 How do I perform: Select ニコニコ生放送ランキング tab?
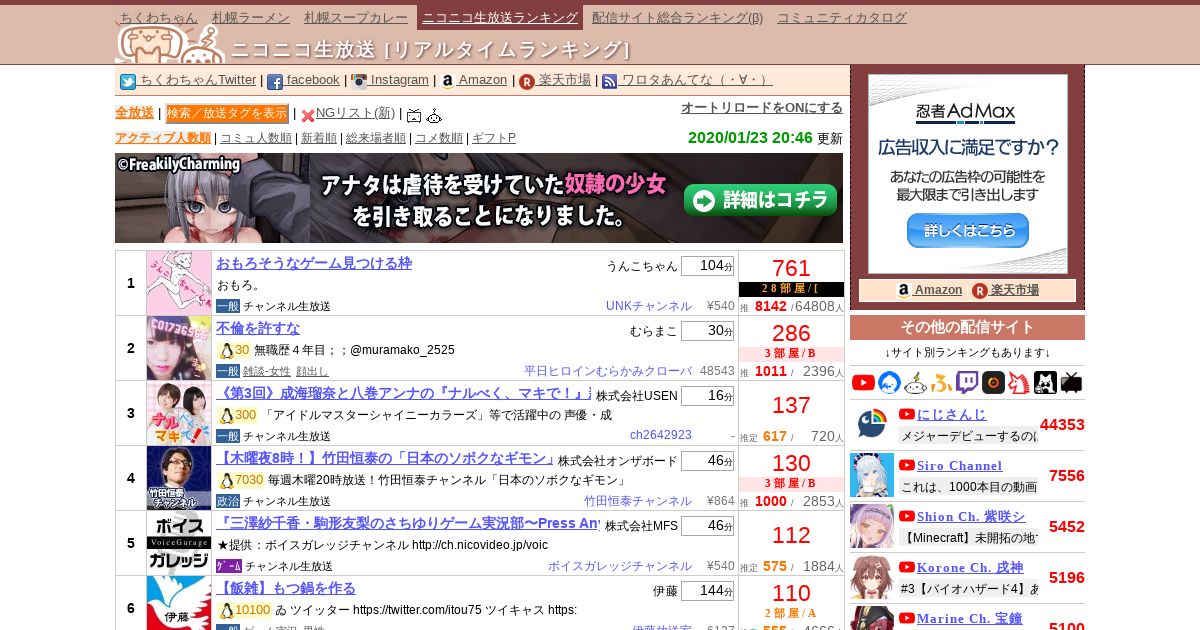click(500, 17)
